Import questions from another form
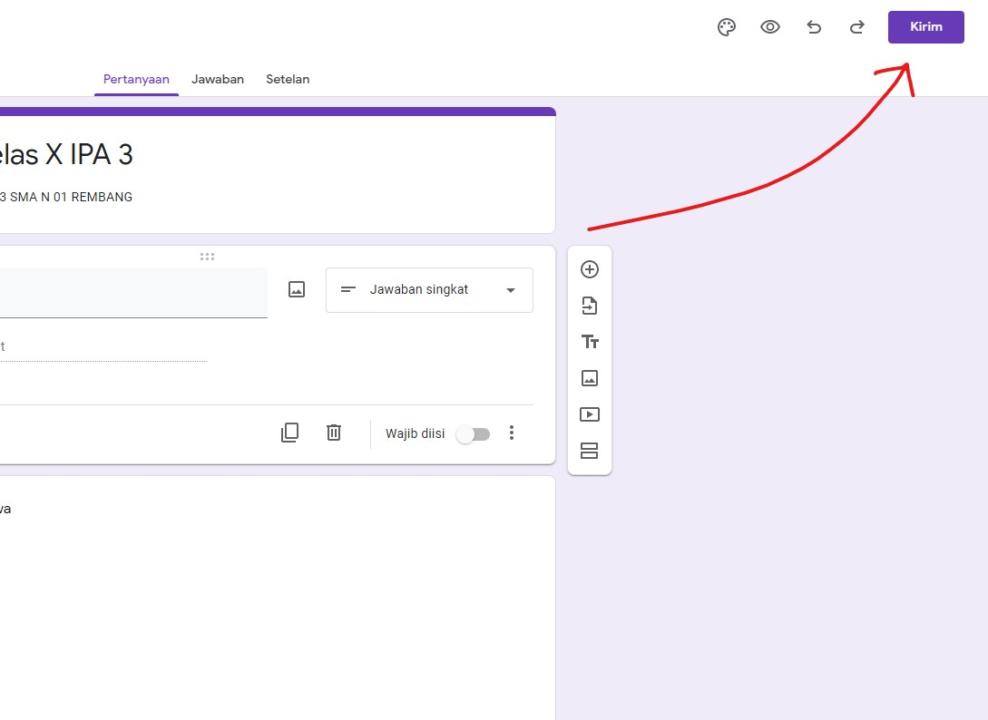988x720 pixels. pyautogui.click(x=589, y=306)
